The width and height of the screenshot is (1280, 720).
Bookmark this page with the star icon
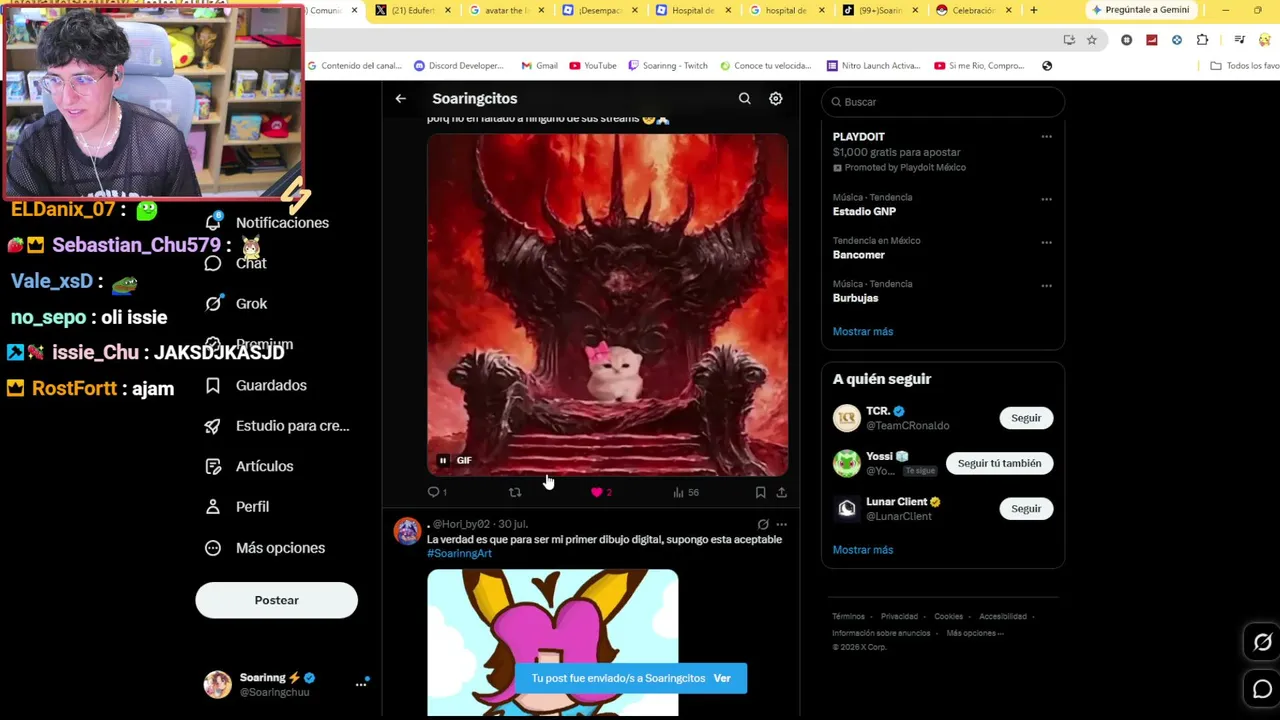[1092, 40]
